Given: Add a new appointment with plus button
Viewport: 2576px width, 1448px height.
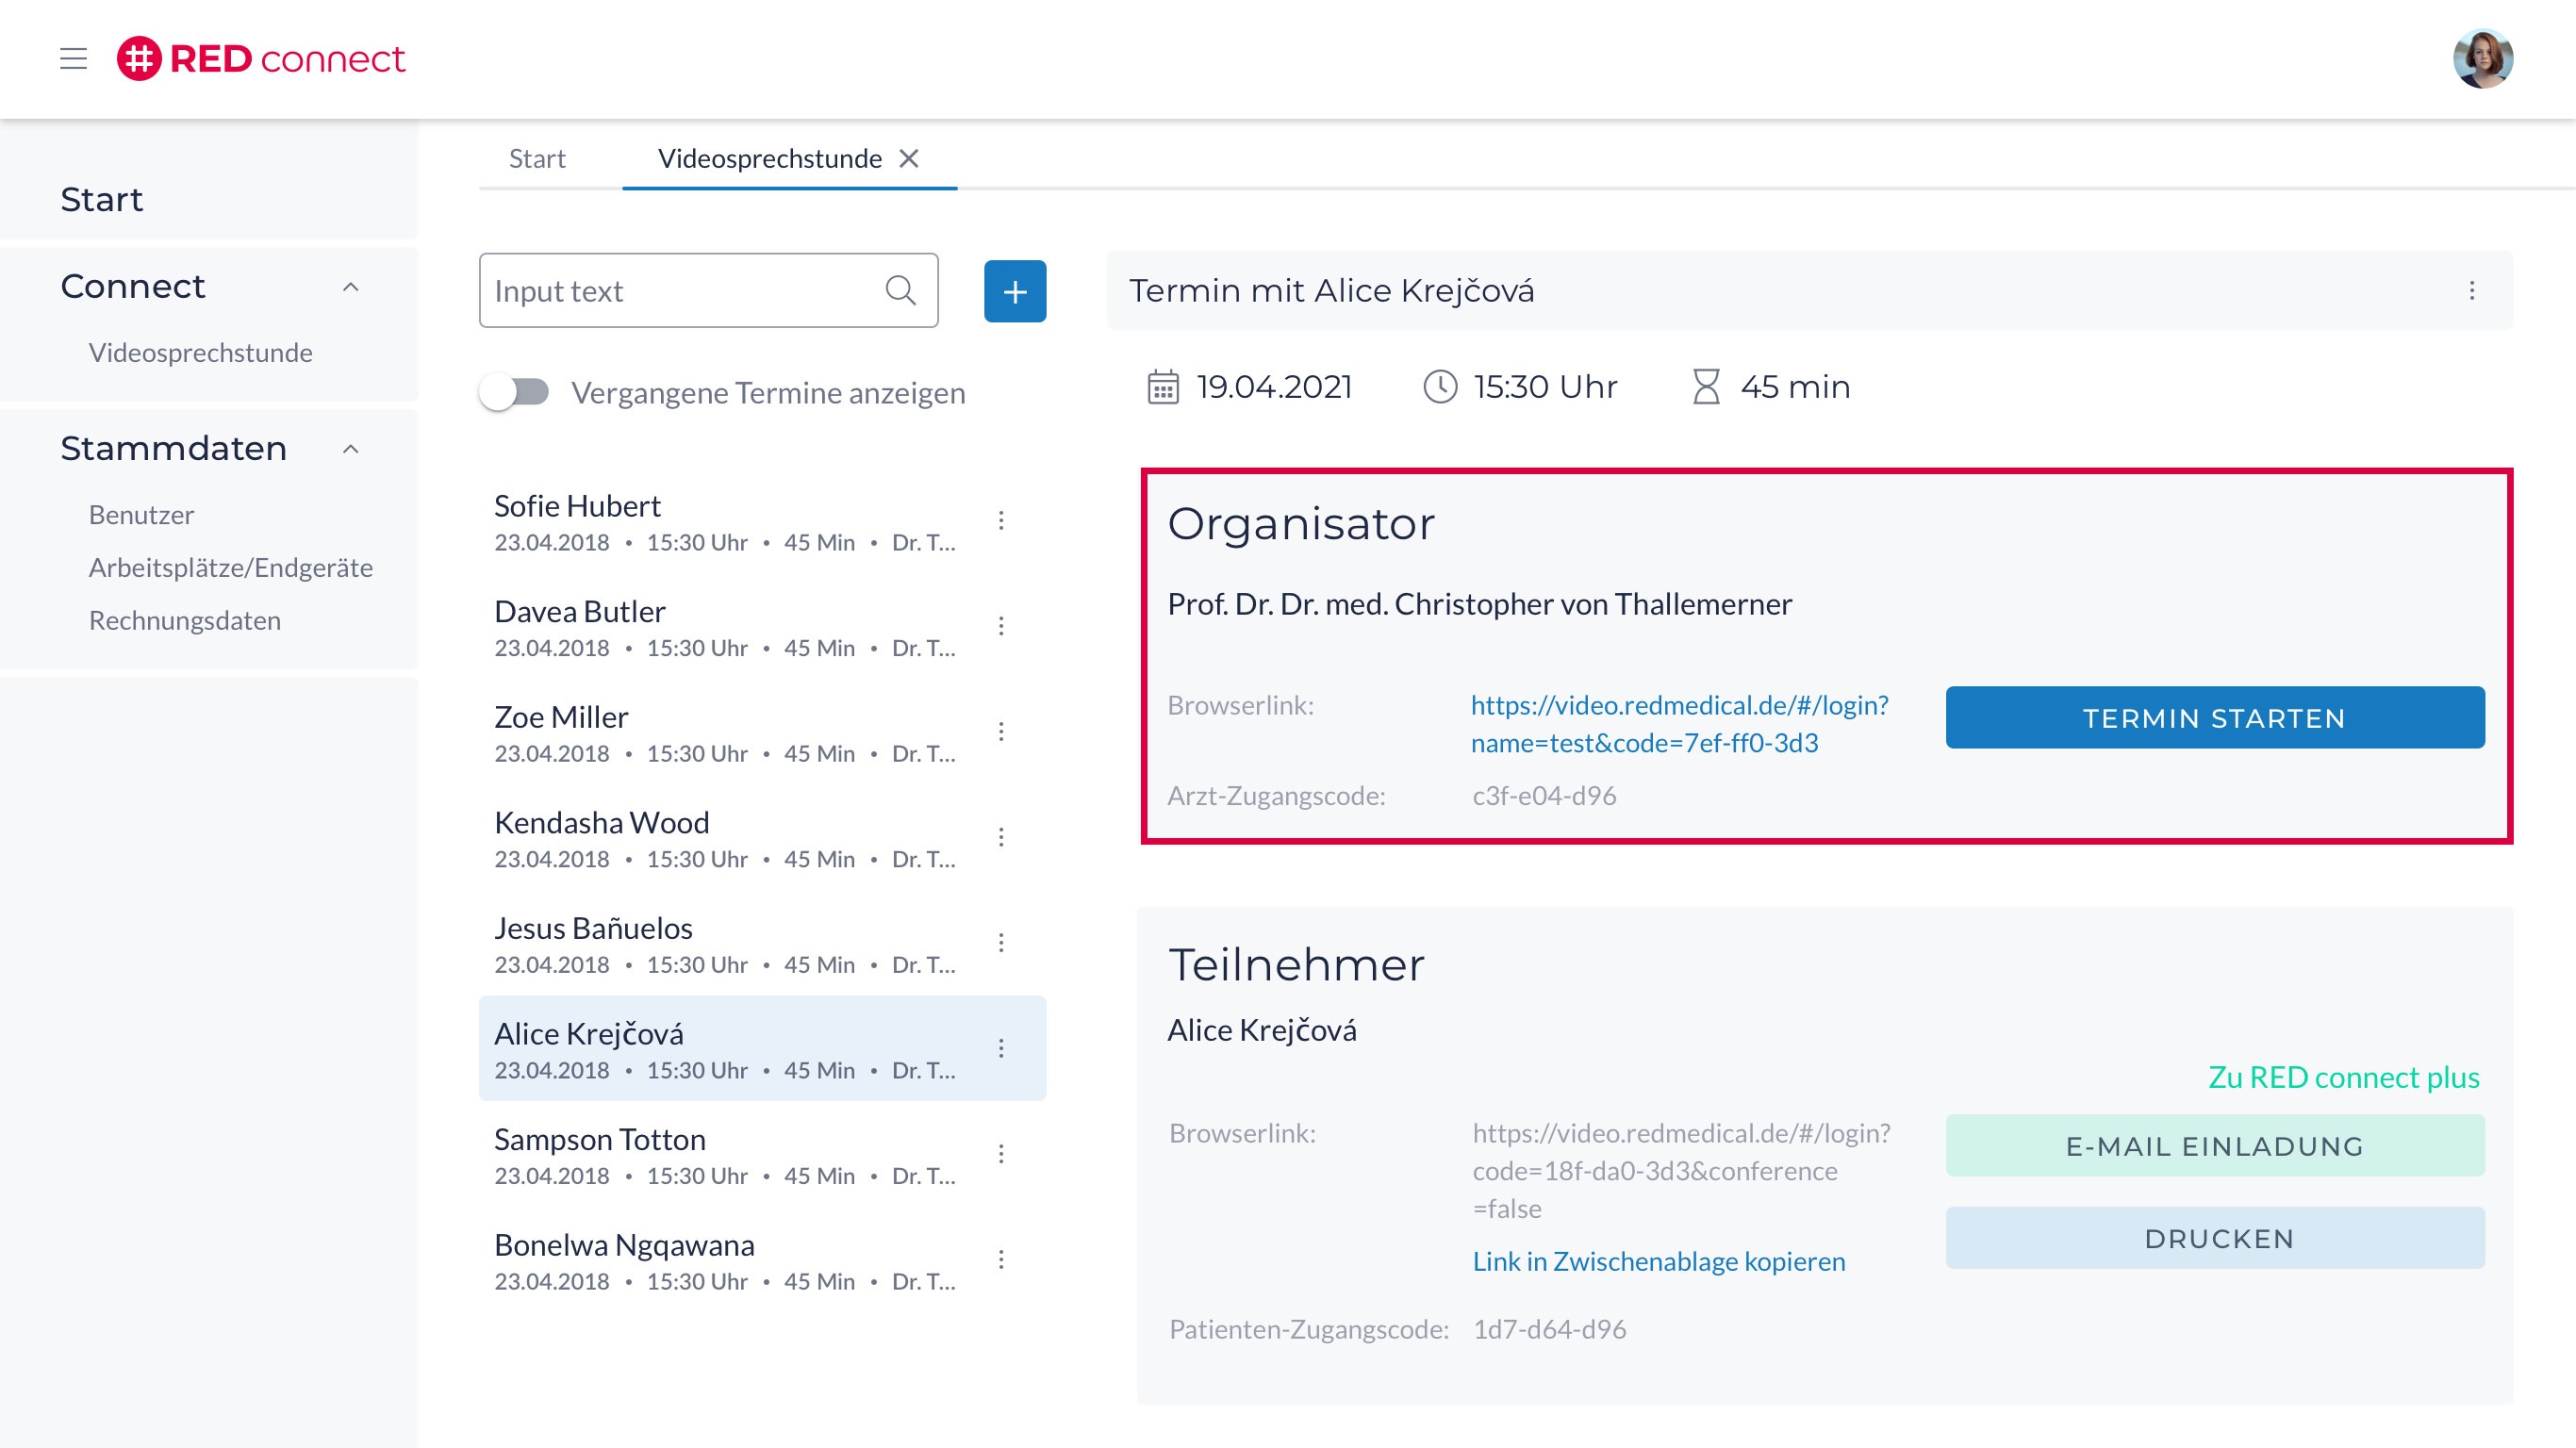Looking at the screenshot, I should (x=1014, y=291).
